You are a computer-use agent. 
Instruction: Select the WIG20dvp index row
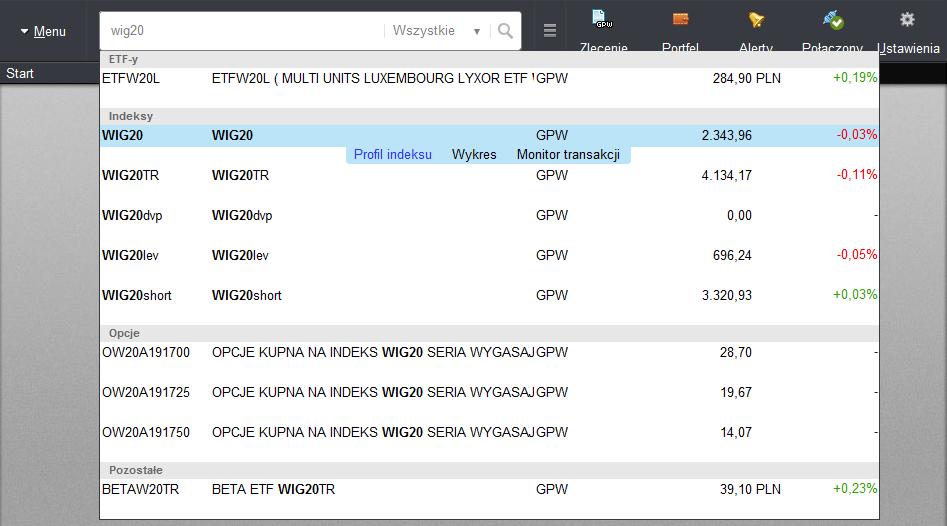coord(489,216)
